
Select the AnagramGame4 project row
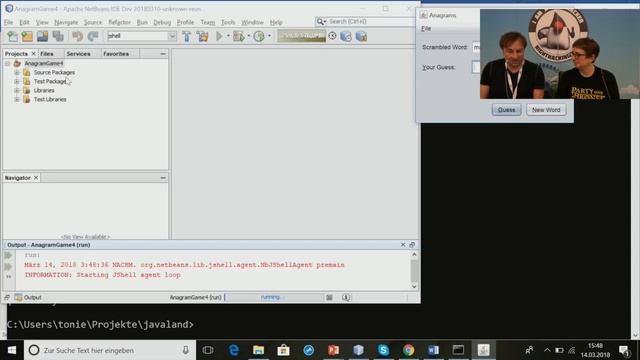point(44,63)
